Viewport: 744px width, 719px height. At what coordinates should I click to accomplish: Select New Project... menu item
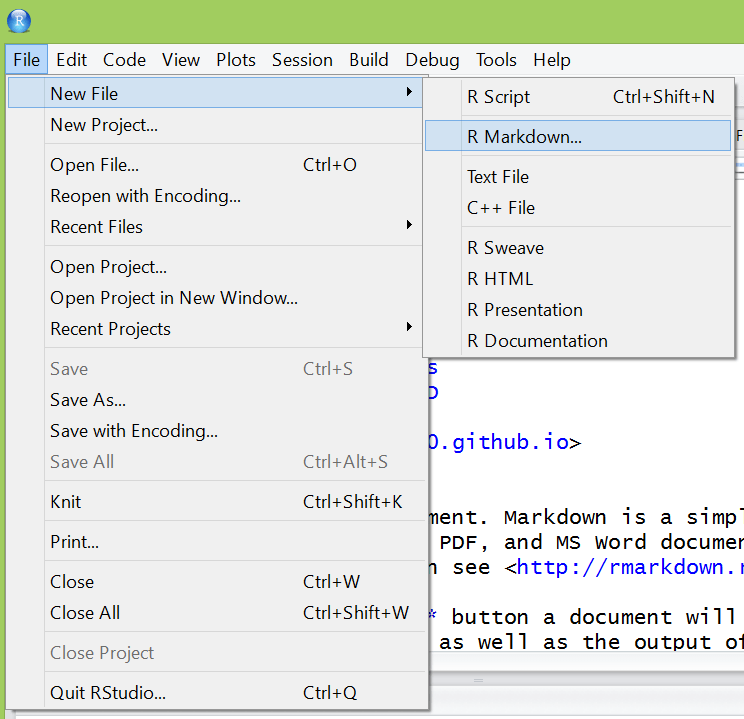215,125
